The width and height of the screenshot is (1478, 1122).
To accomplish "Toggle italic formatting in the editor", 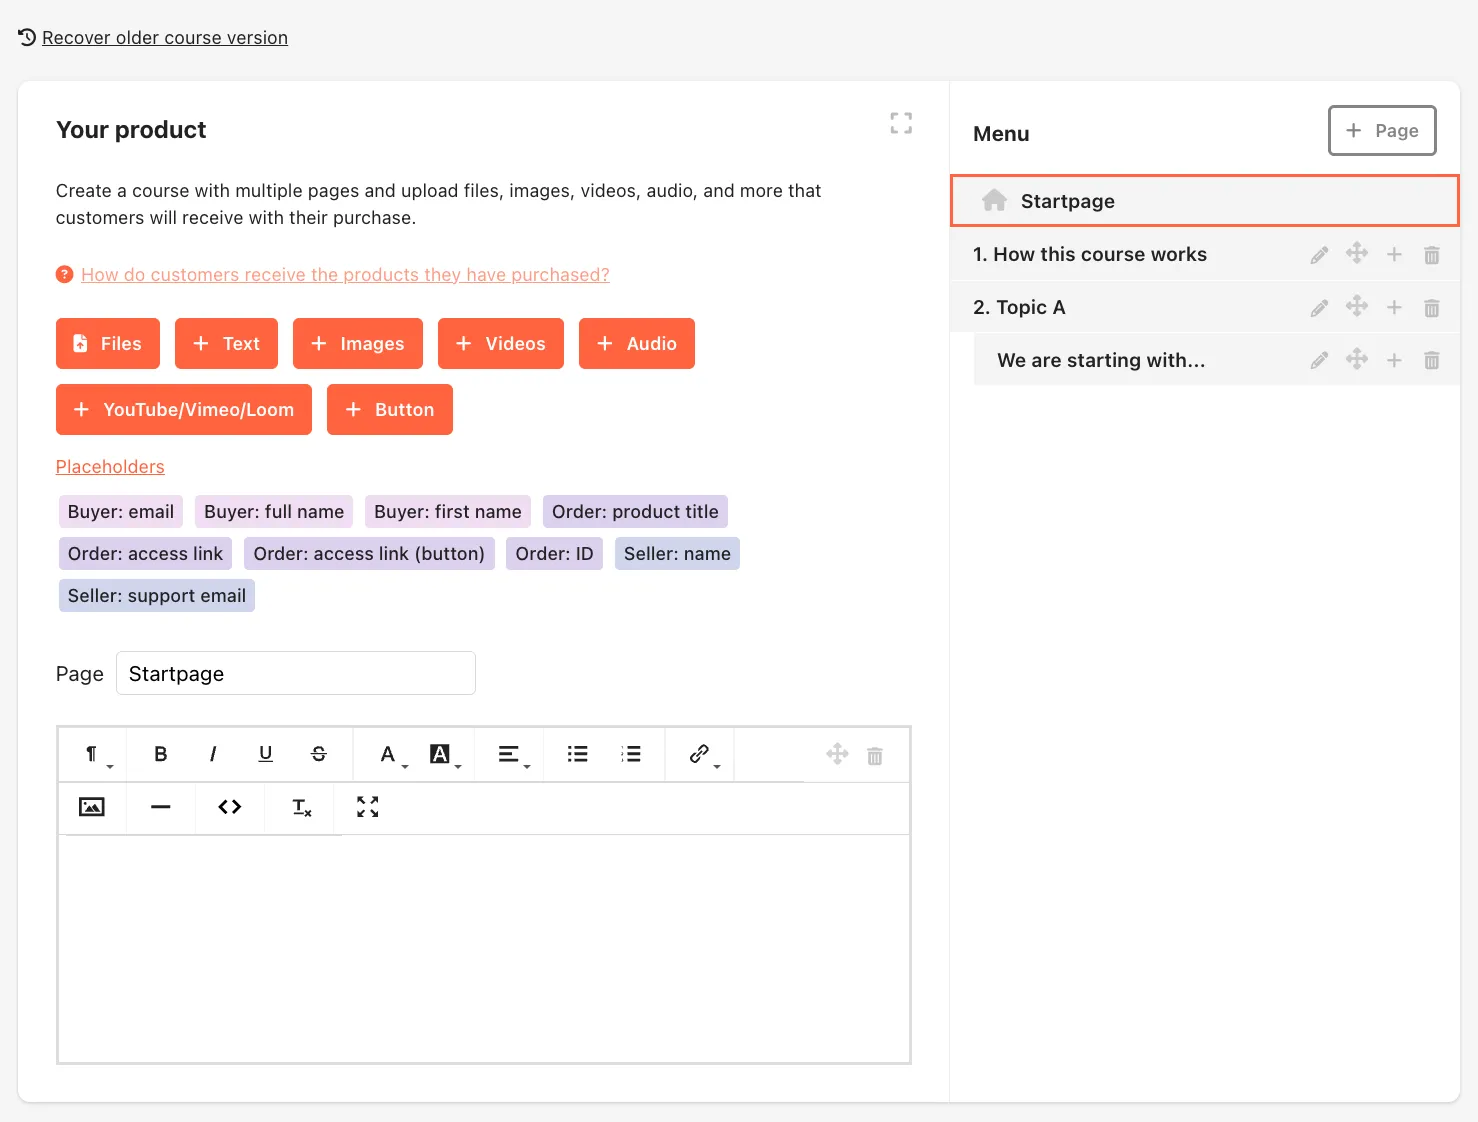I will [x=213, y=754].
